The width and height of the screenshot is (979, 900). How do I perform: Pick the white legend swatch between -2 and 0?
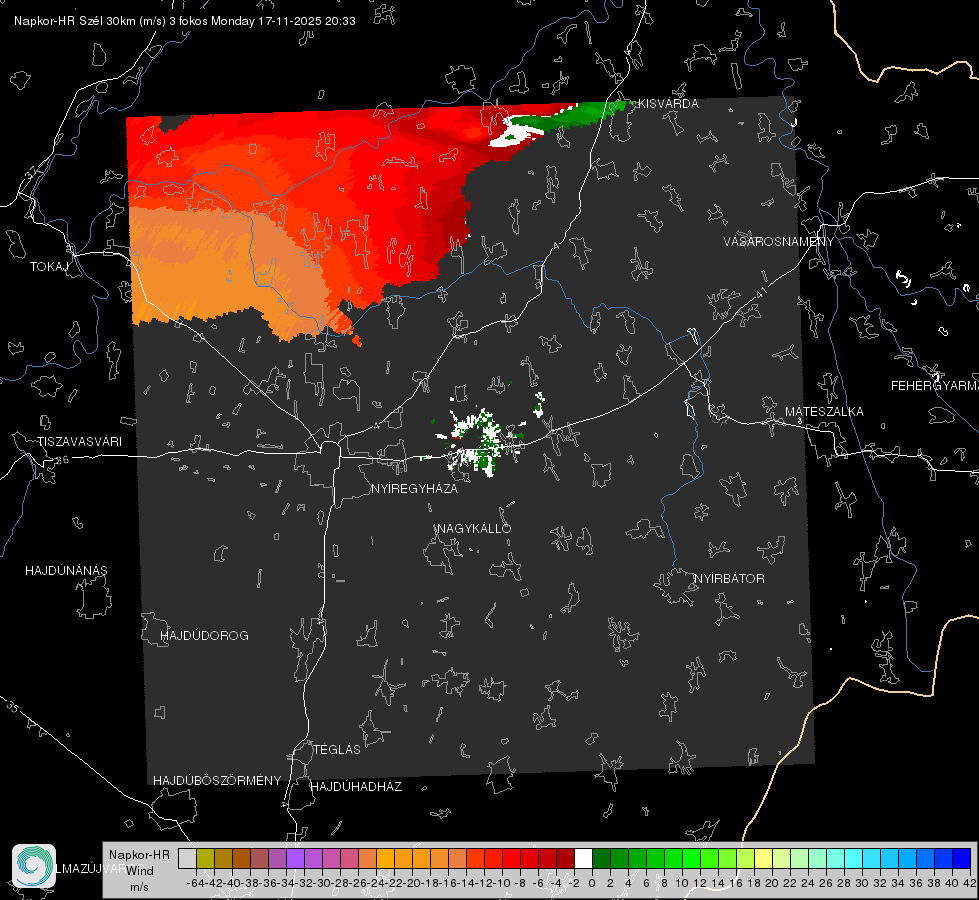click(583, 859)
